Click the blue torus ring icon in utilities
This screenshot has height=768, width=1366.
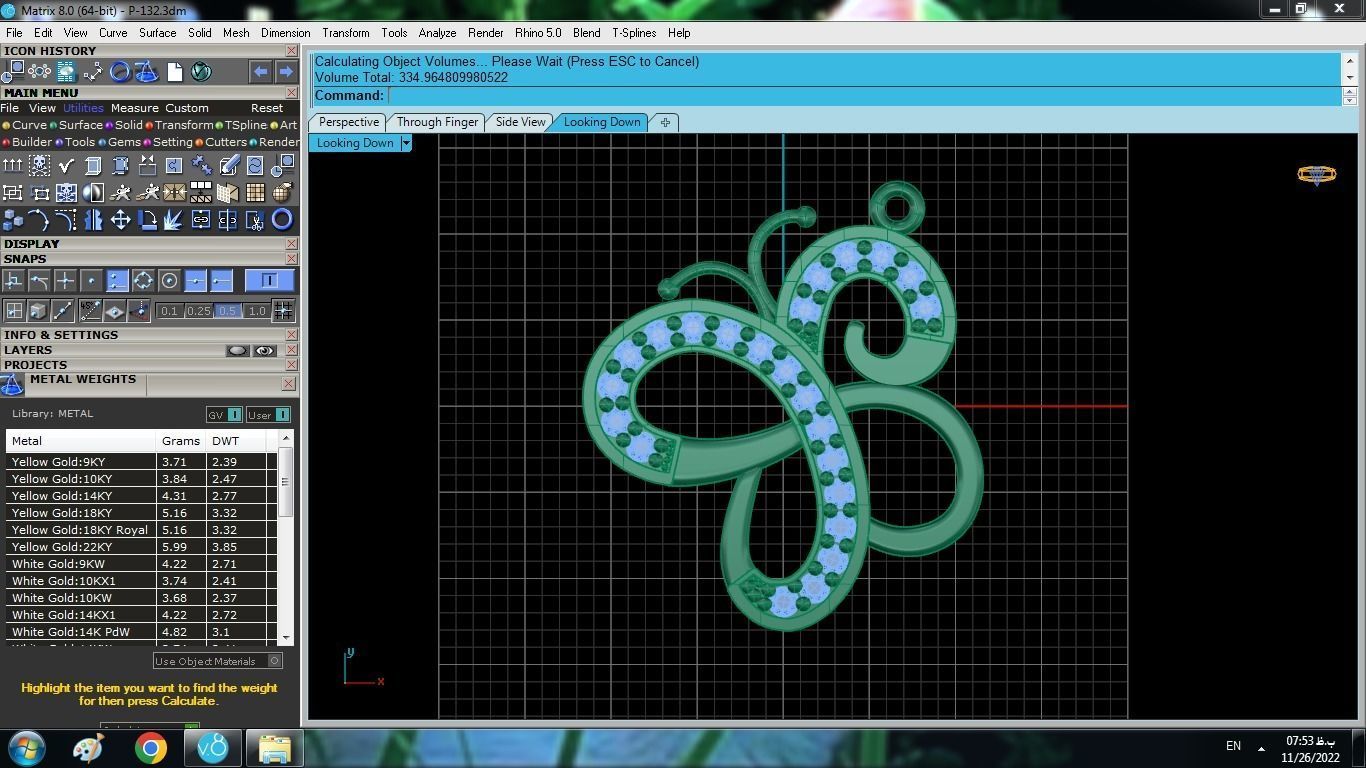(282, 220)
